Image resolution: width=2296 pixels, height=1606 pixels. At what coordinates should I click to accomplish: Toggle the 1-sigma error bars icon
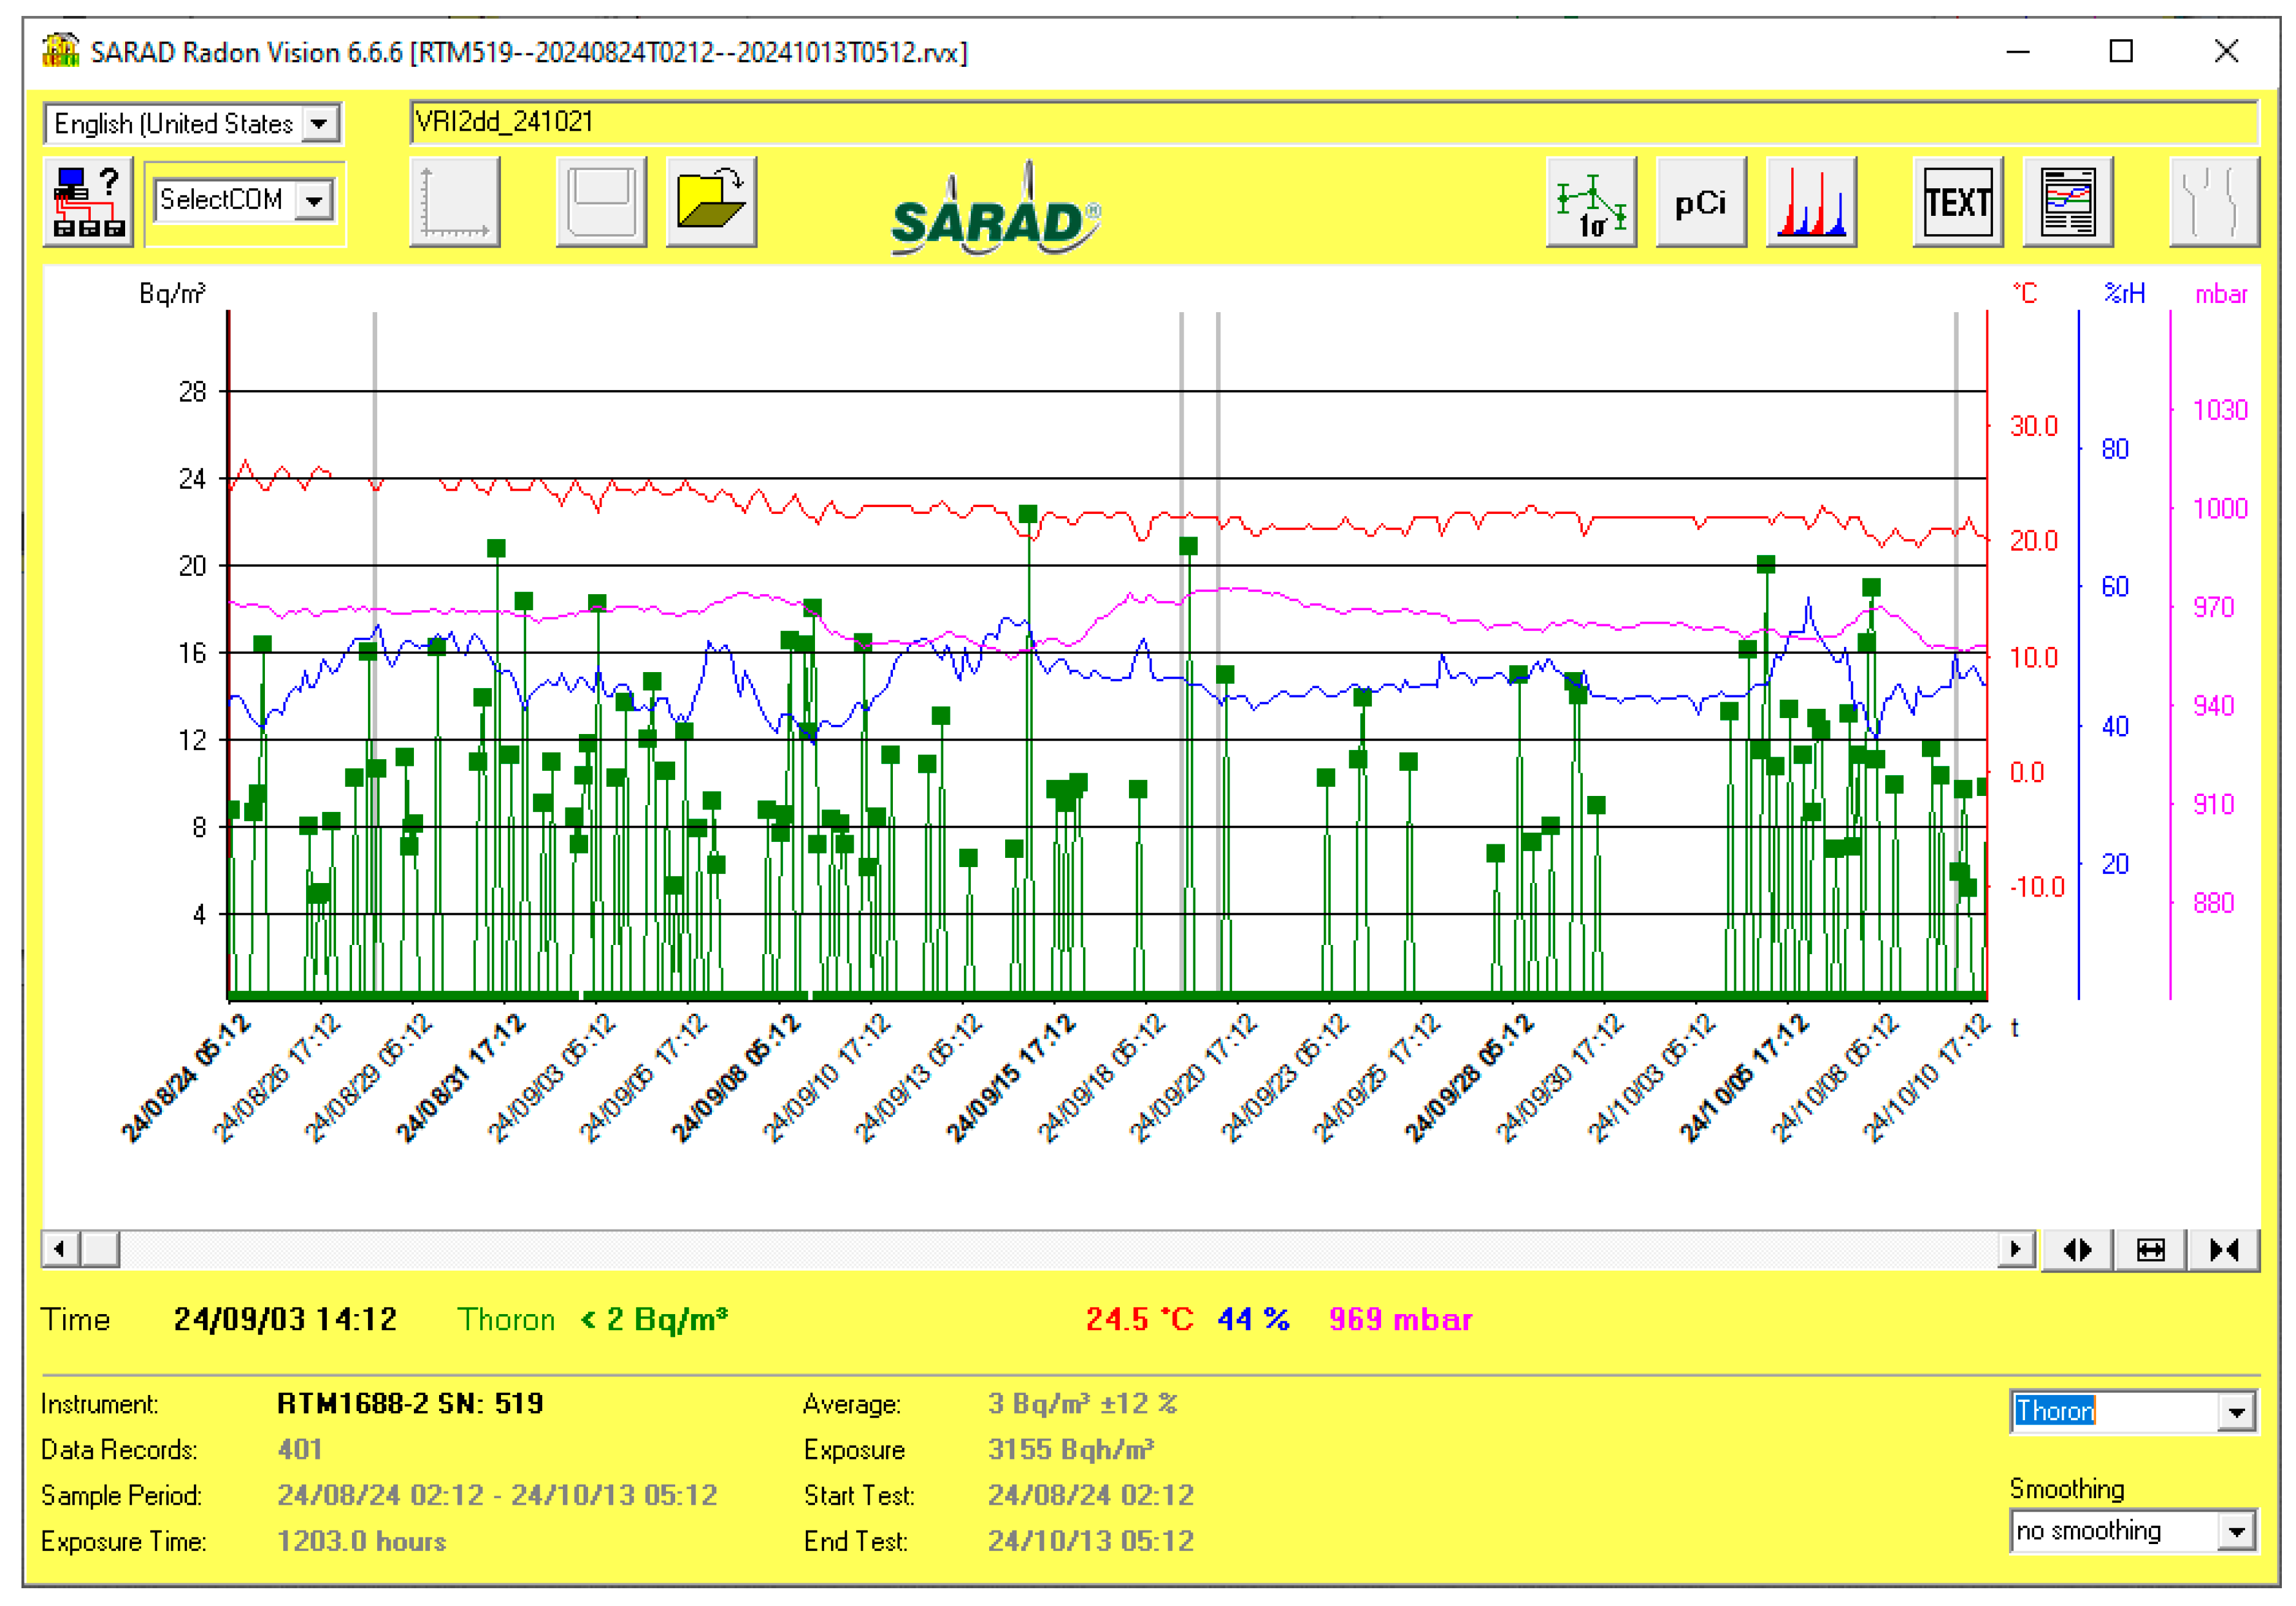pos(1590,201)
